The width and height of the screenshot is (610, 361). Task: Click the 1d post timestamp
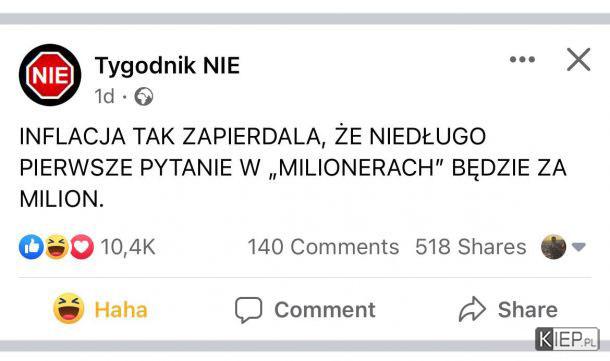click(x=105, y=96)
